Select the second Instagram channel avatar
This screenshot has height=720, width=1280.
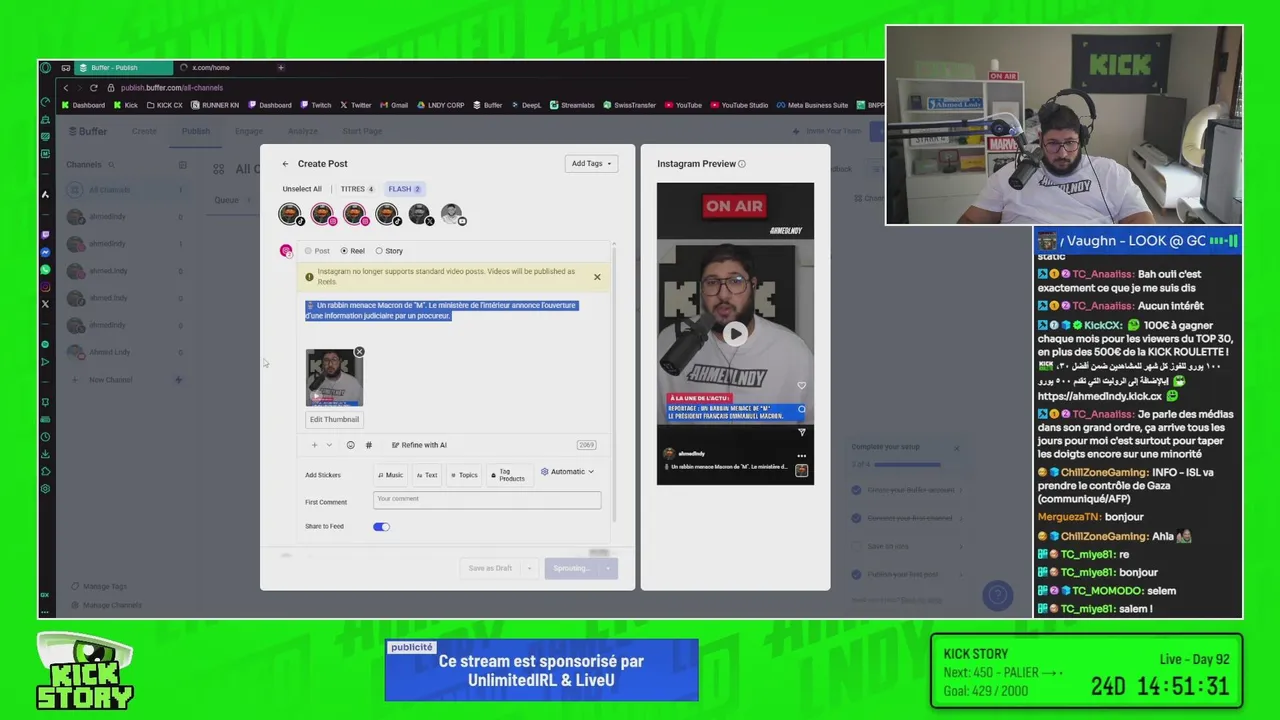[x=355, y=214]
